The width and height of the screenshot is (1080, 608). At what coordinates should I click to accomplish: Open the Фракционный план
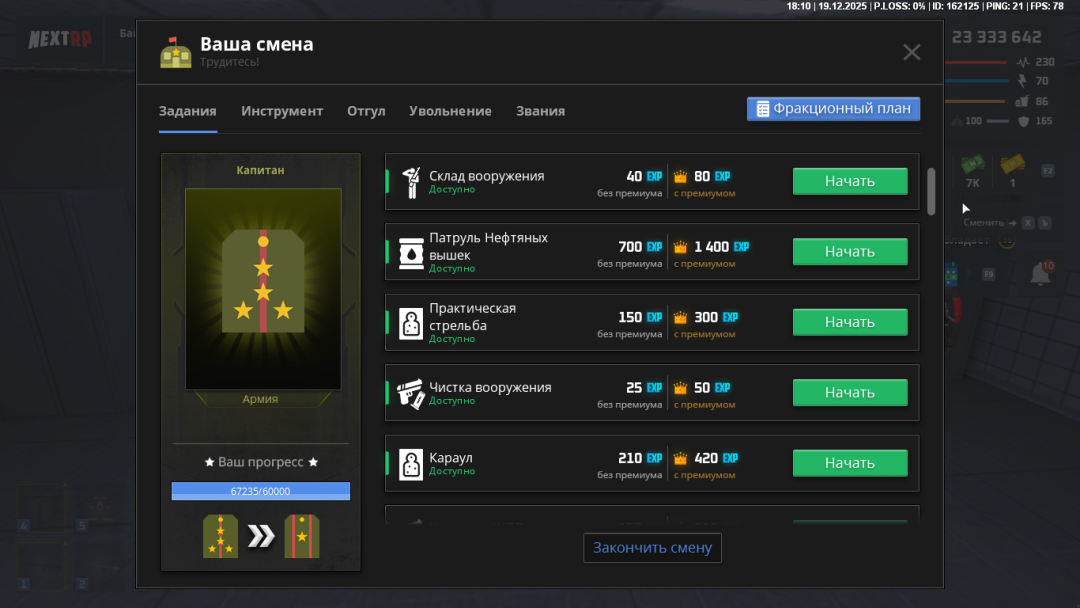(833, 109)
